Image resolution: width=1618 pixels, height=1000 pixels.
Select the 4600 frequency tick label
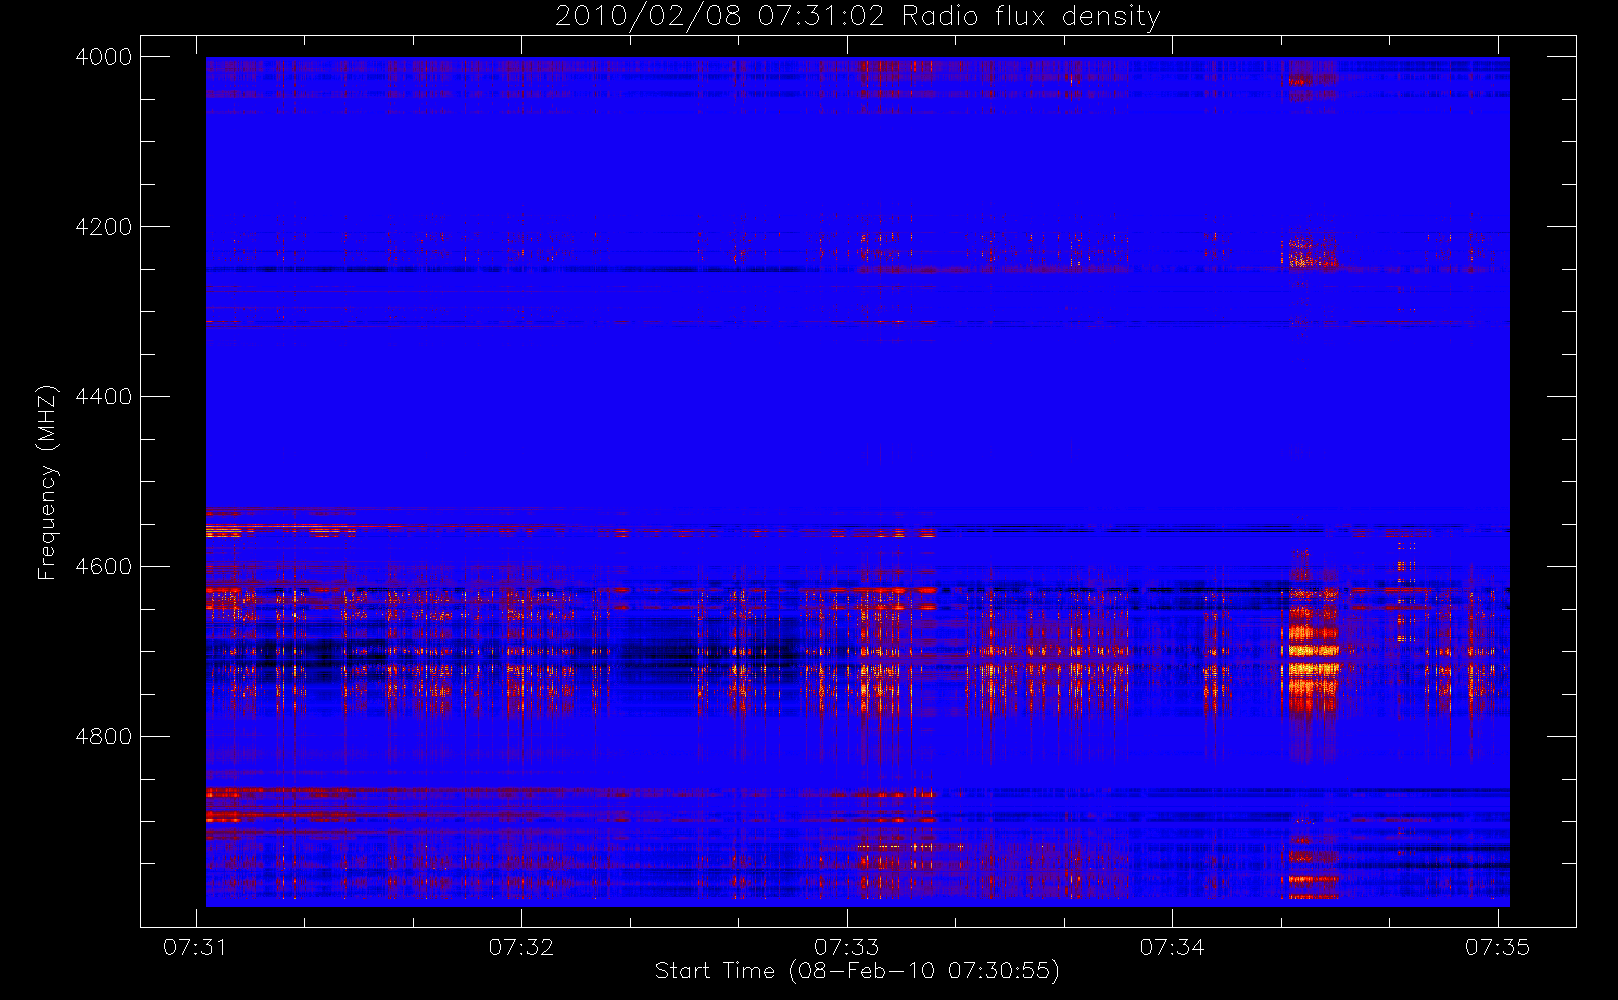tap(104, 567)
